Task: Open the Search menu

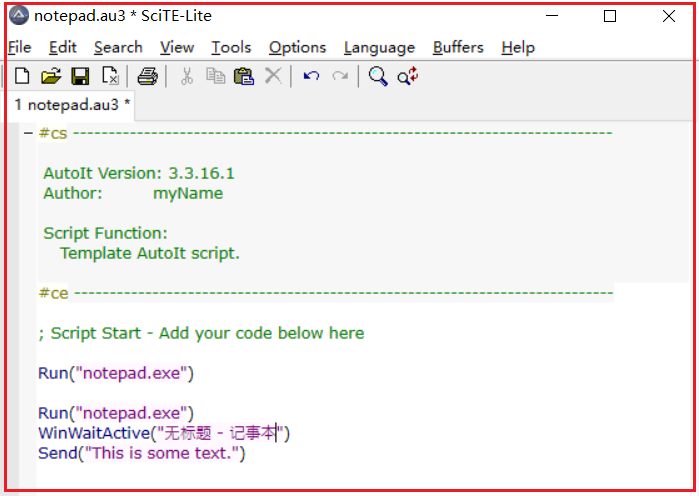Action: coord(118,47)
